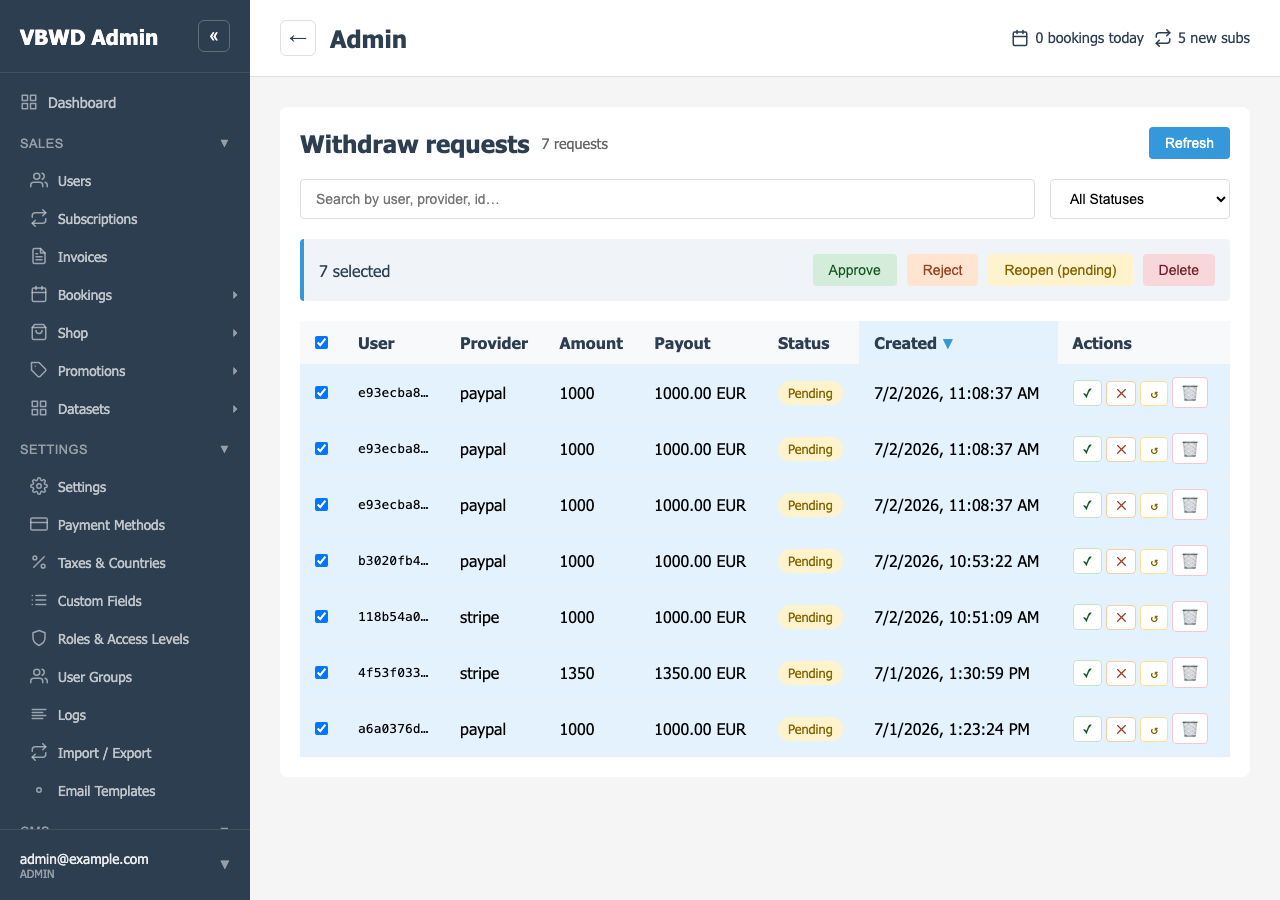The width and height of the screenshot is (1280, 900).
Task: Click the Users people icon
Action: point(39,180)
